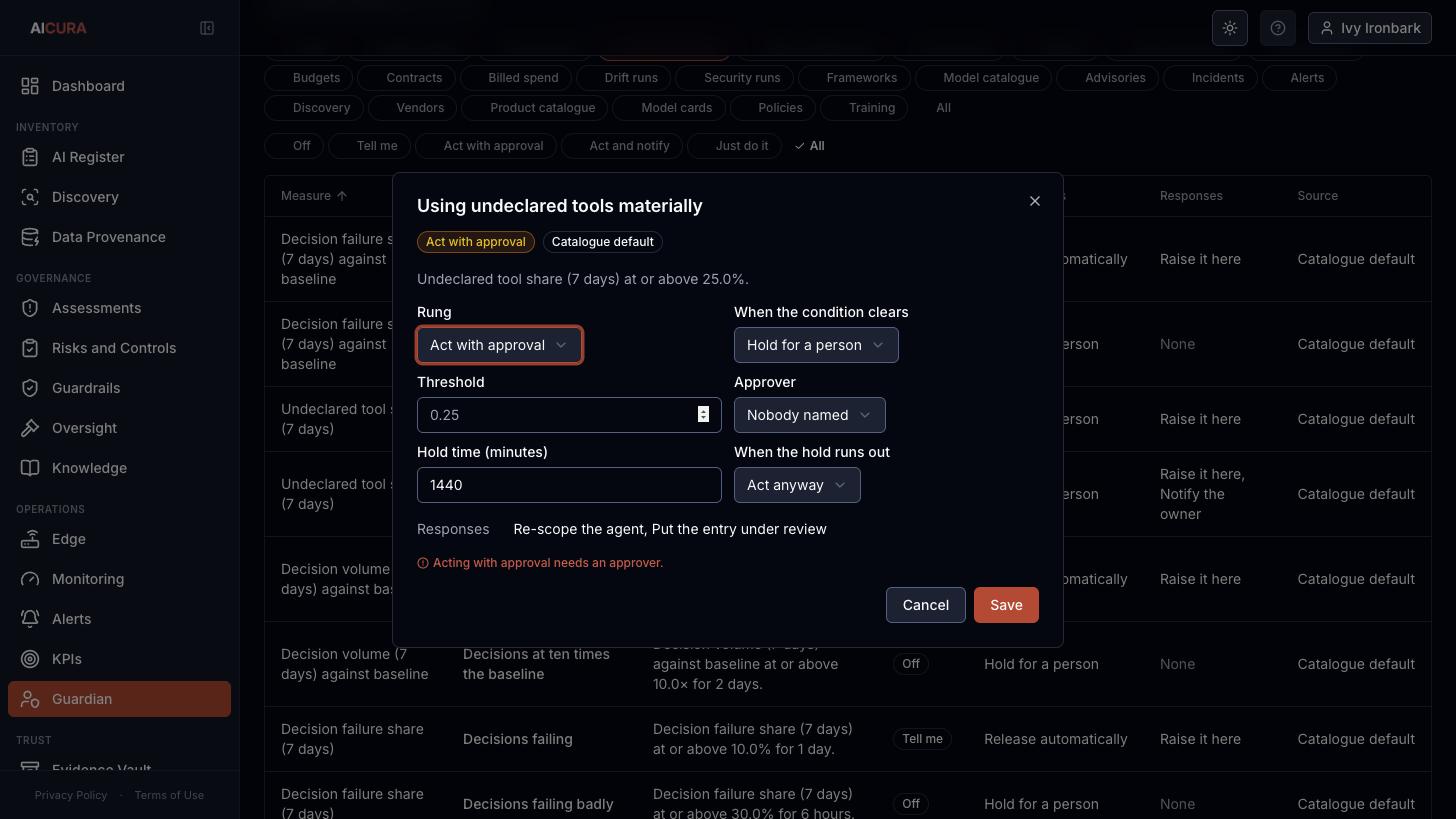The height and width of the screenshot is (819, 1456).
Task: Click the Oversight gavel icon
Action: (x=30, y=428)
